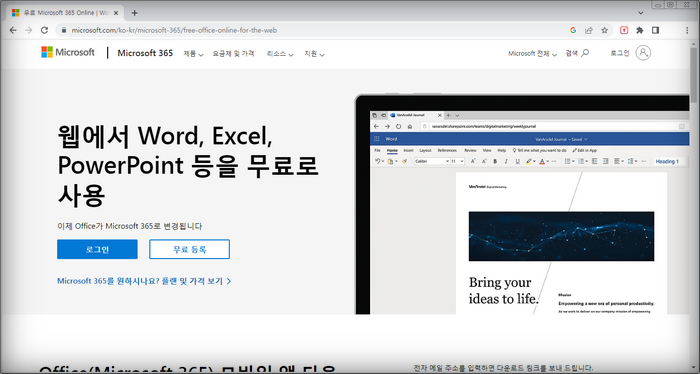Click the Microsoft logo

coord(68,52)
